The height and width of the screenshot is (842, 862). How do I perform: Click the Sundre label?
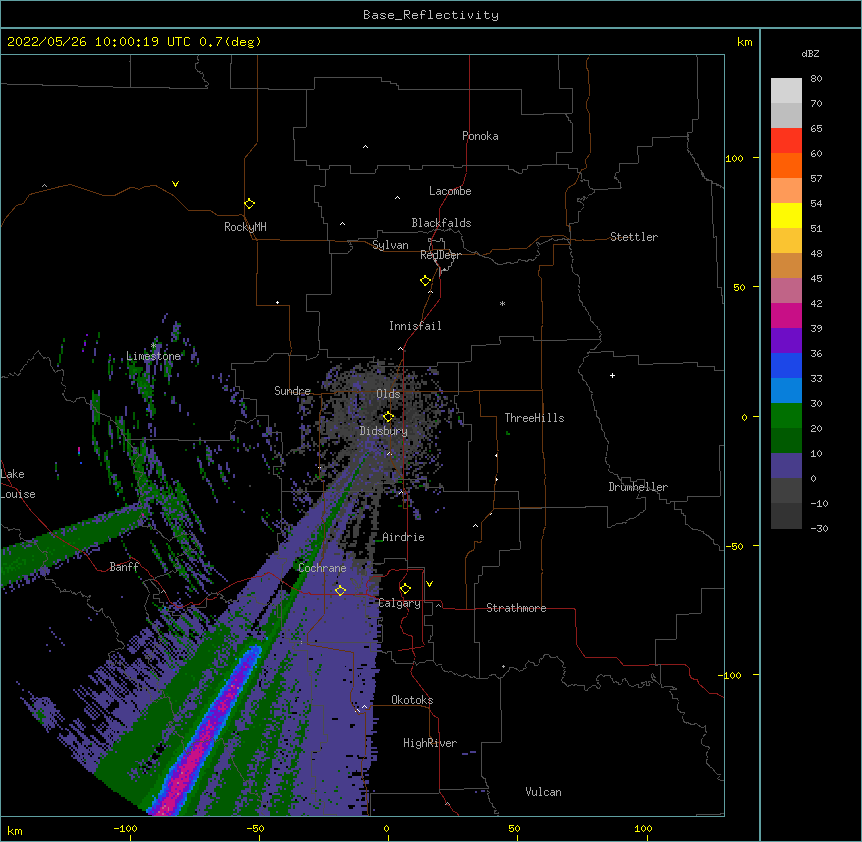click(x=292, y=391)
